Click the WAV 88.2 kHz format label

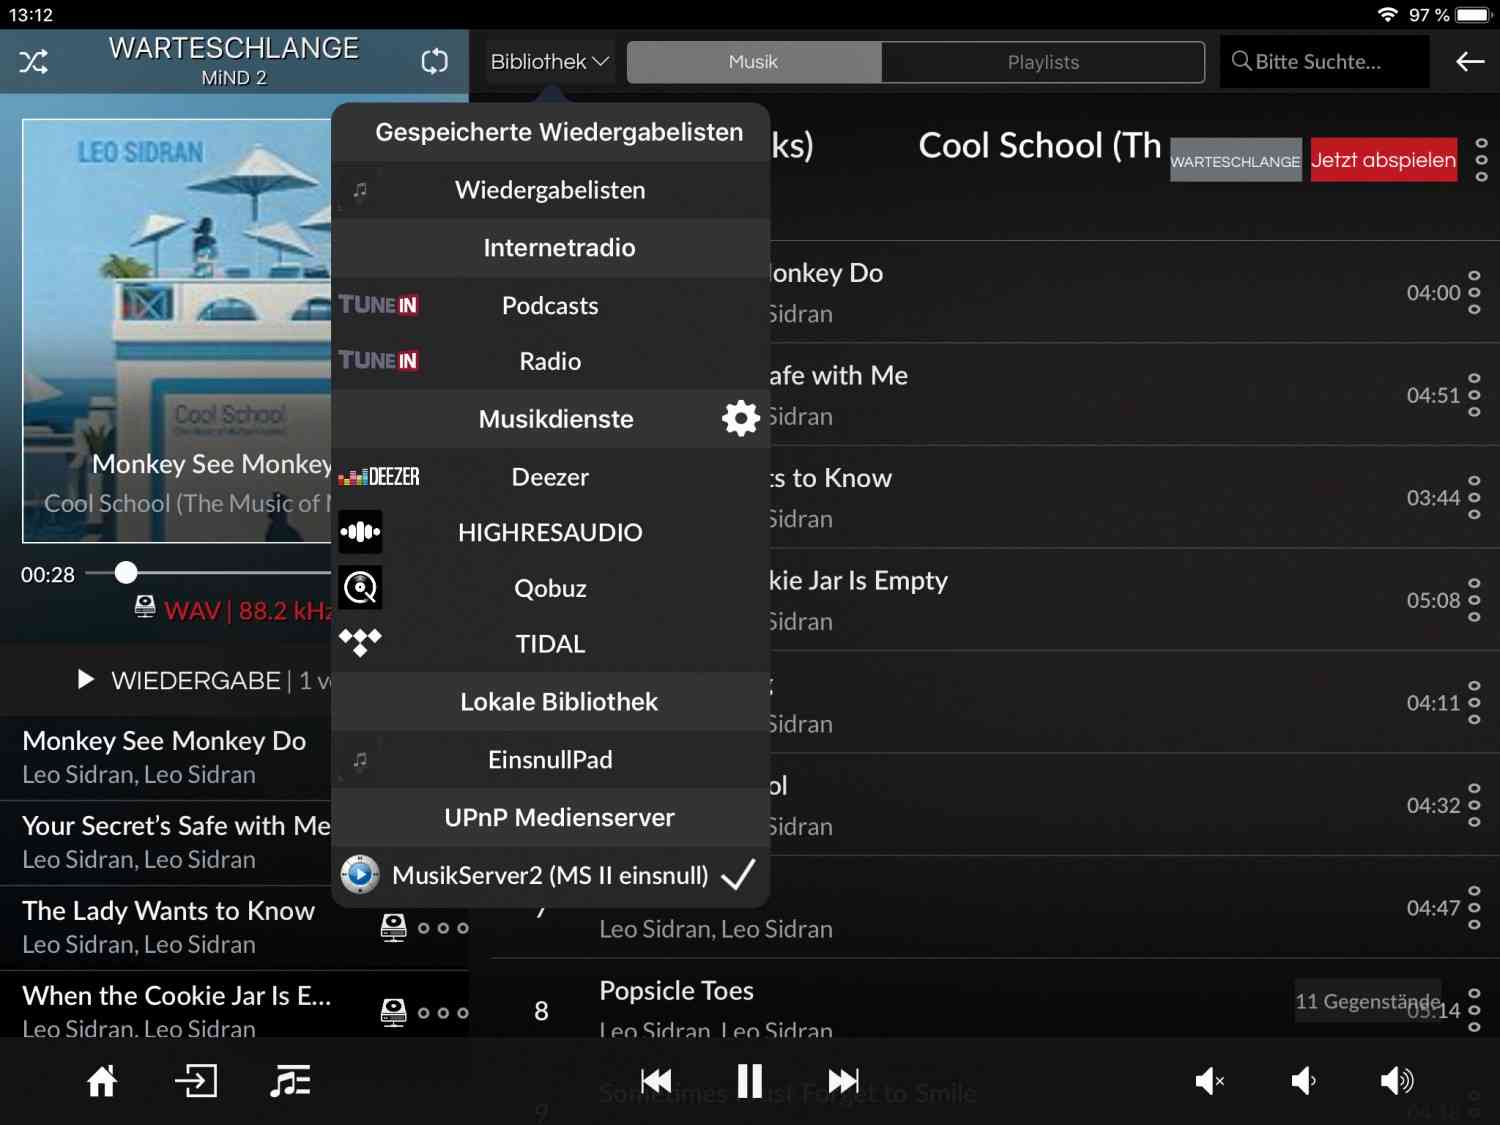248,610
